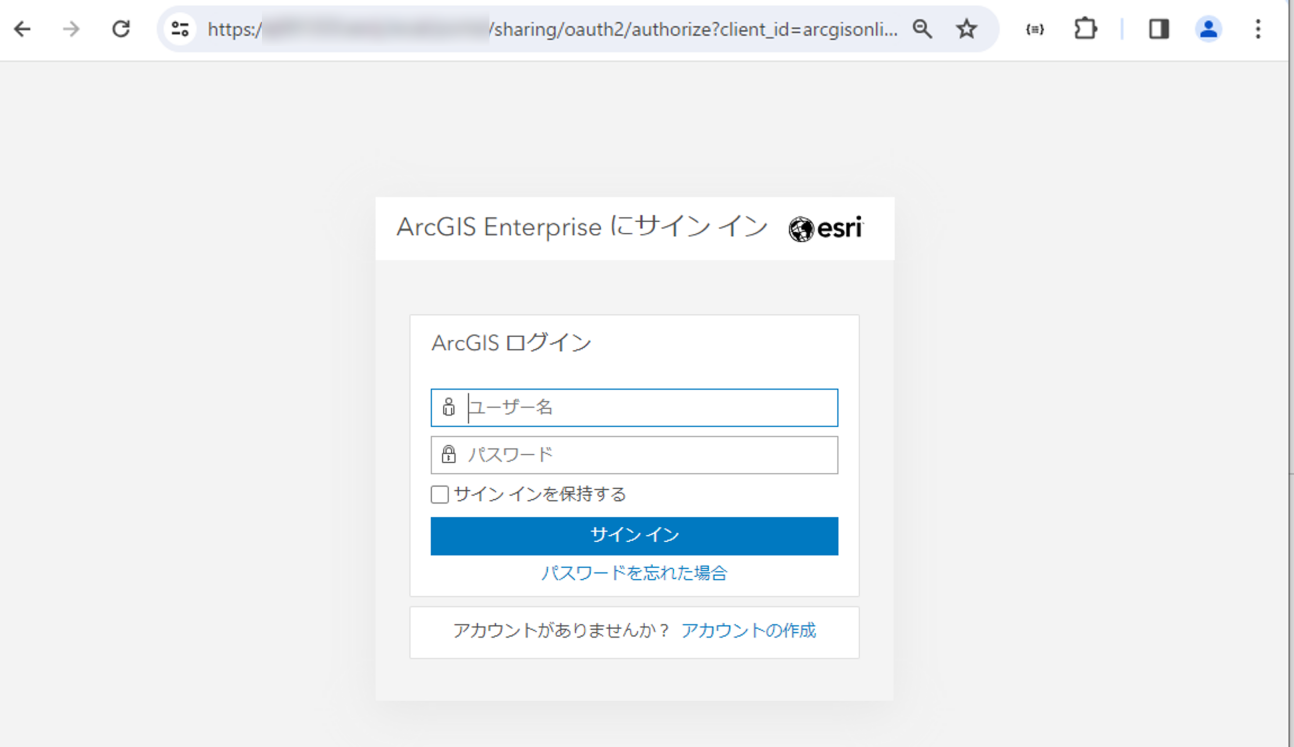This screenshot has height=747, width=1294.
Task: Select the URL in the address bar
Action: coord(553,29)
